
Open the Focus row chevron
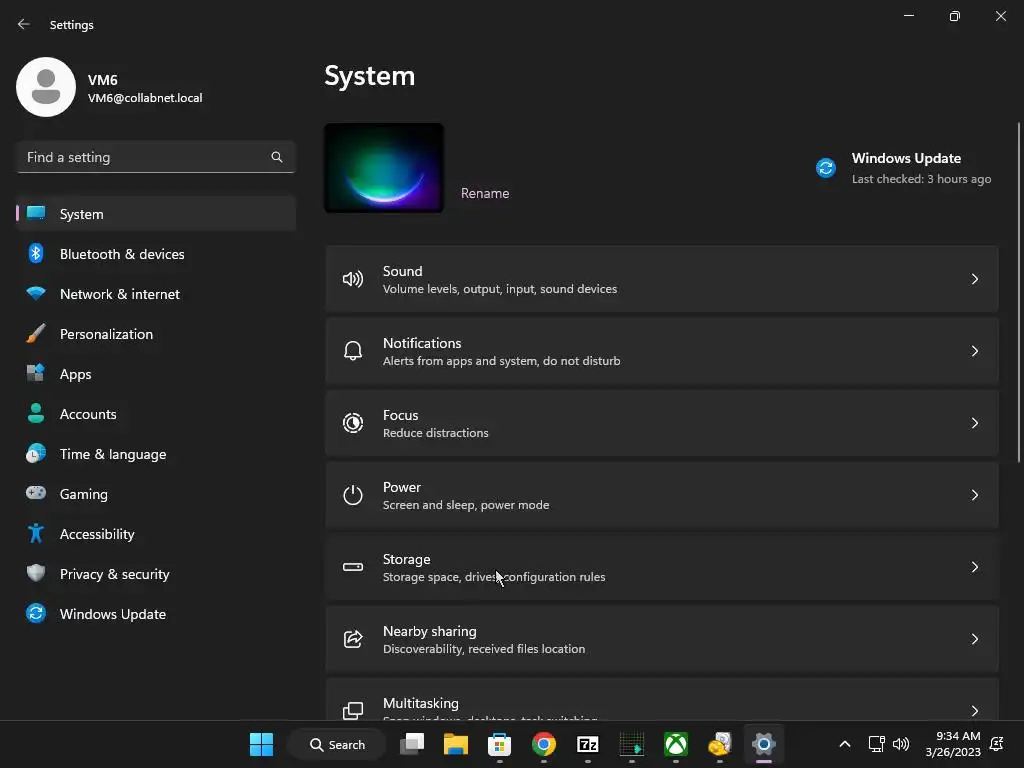coord(974,423)
